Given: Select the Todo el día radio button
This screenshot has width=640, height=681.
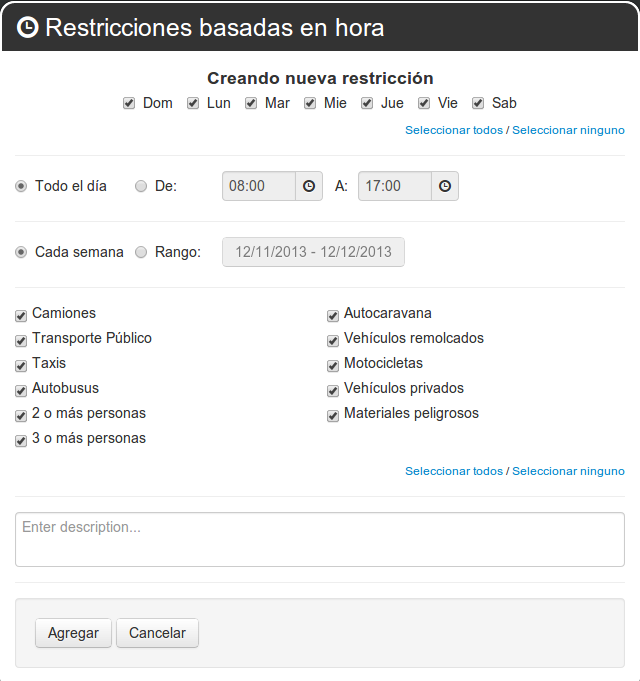Looking at the screenshot, I should tap(21, 186).
